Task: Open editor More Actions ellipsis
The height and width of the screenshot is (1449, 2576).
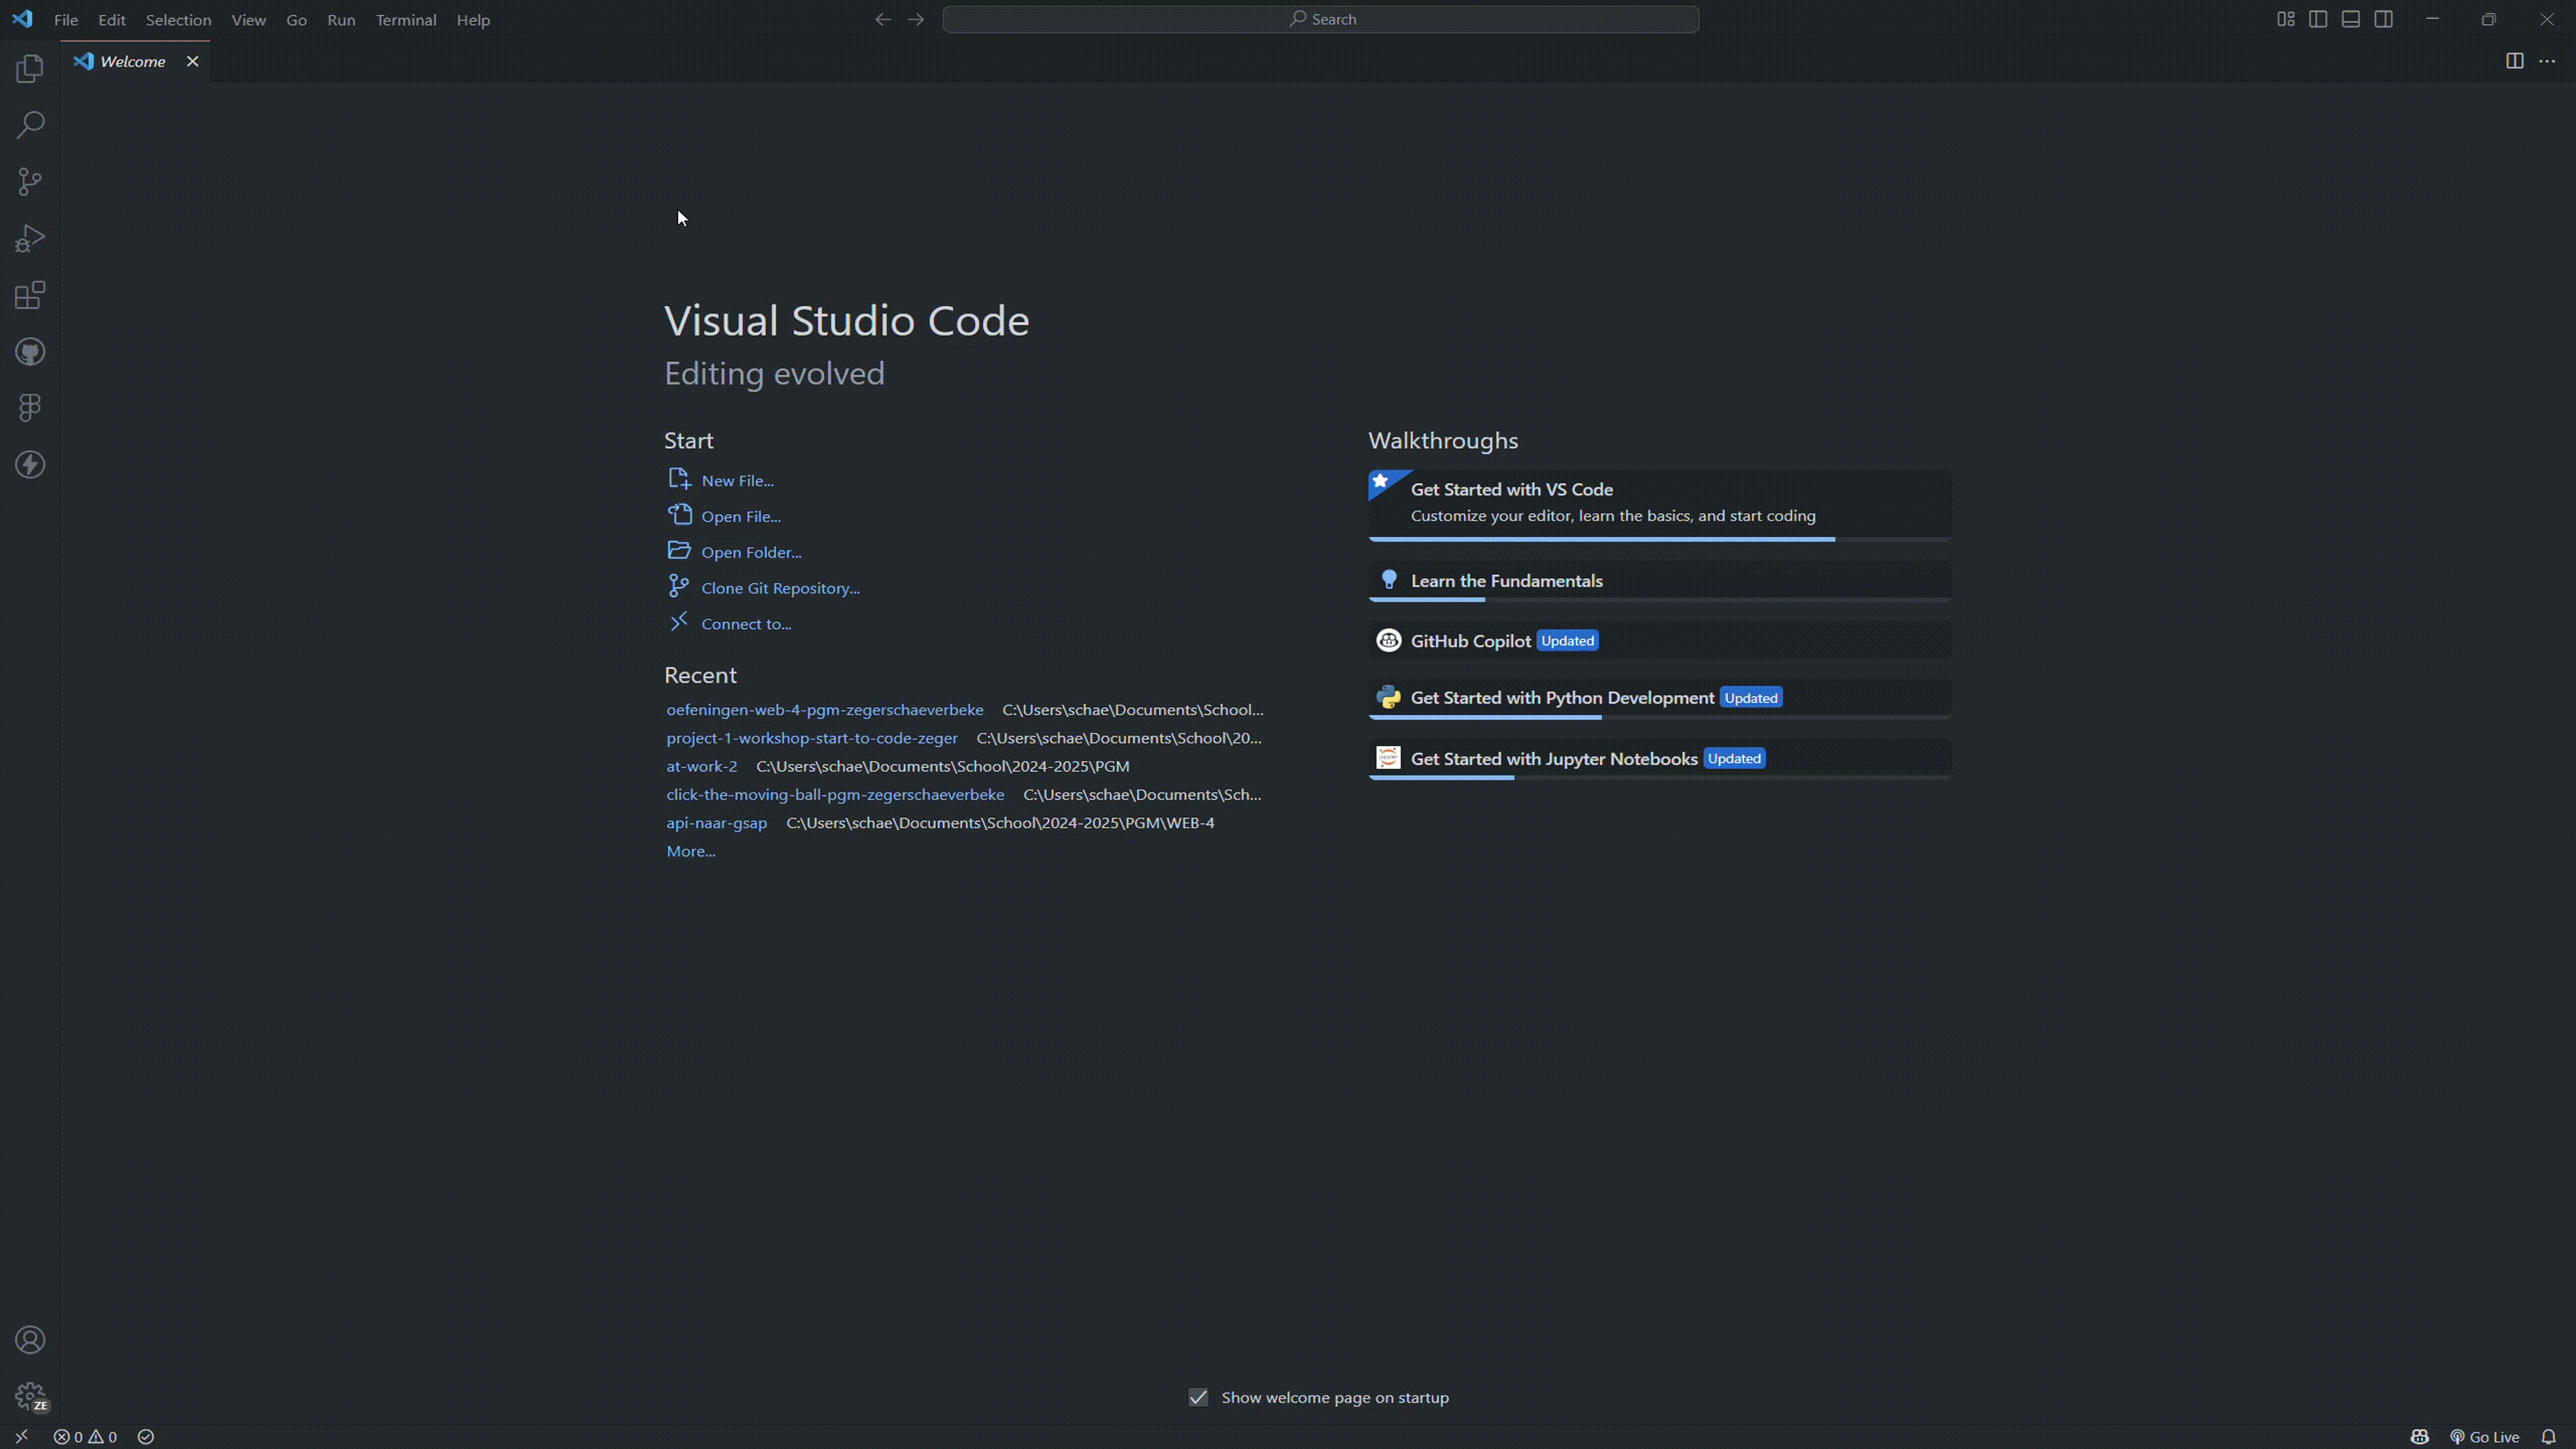Action: point(2547,61)
